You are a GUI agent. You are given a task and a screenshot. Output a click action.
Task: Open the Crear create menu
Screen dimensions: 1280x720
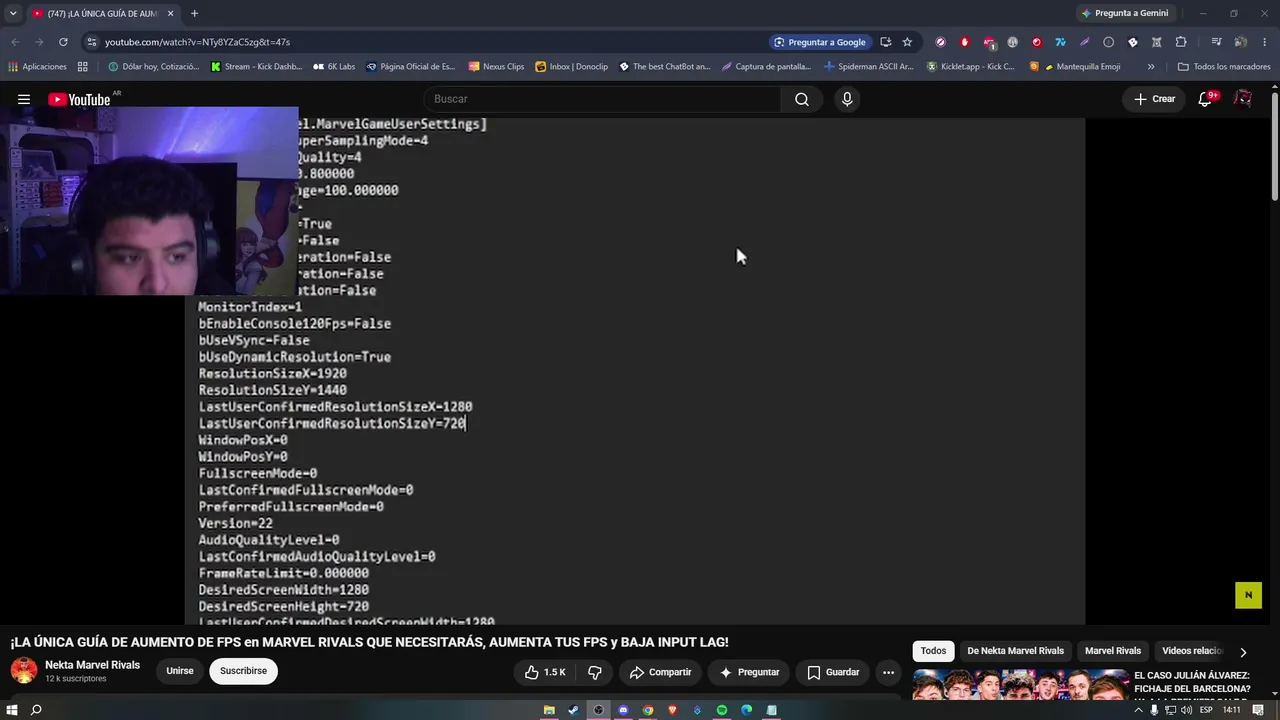click(1154, 99)
